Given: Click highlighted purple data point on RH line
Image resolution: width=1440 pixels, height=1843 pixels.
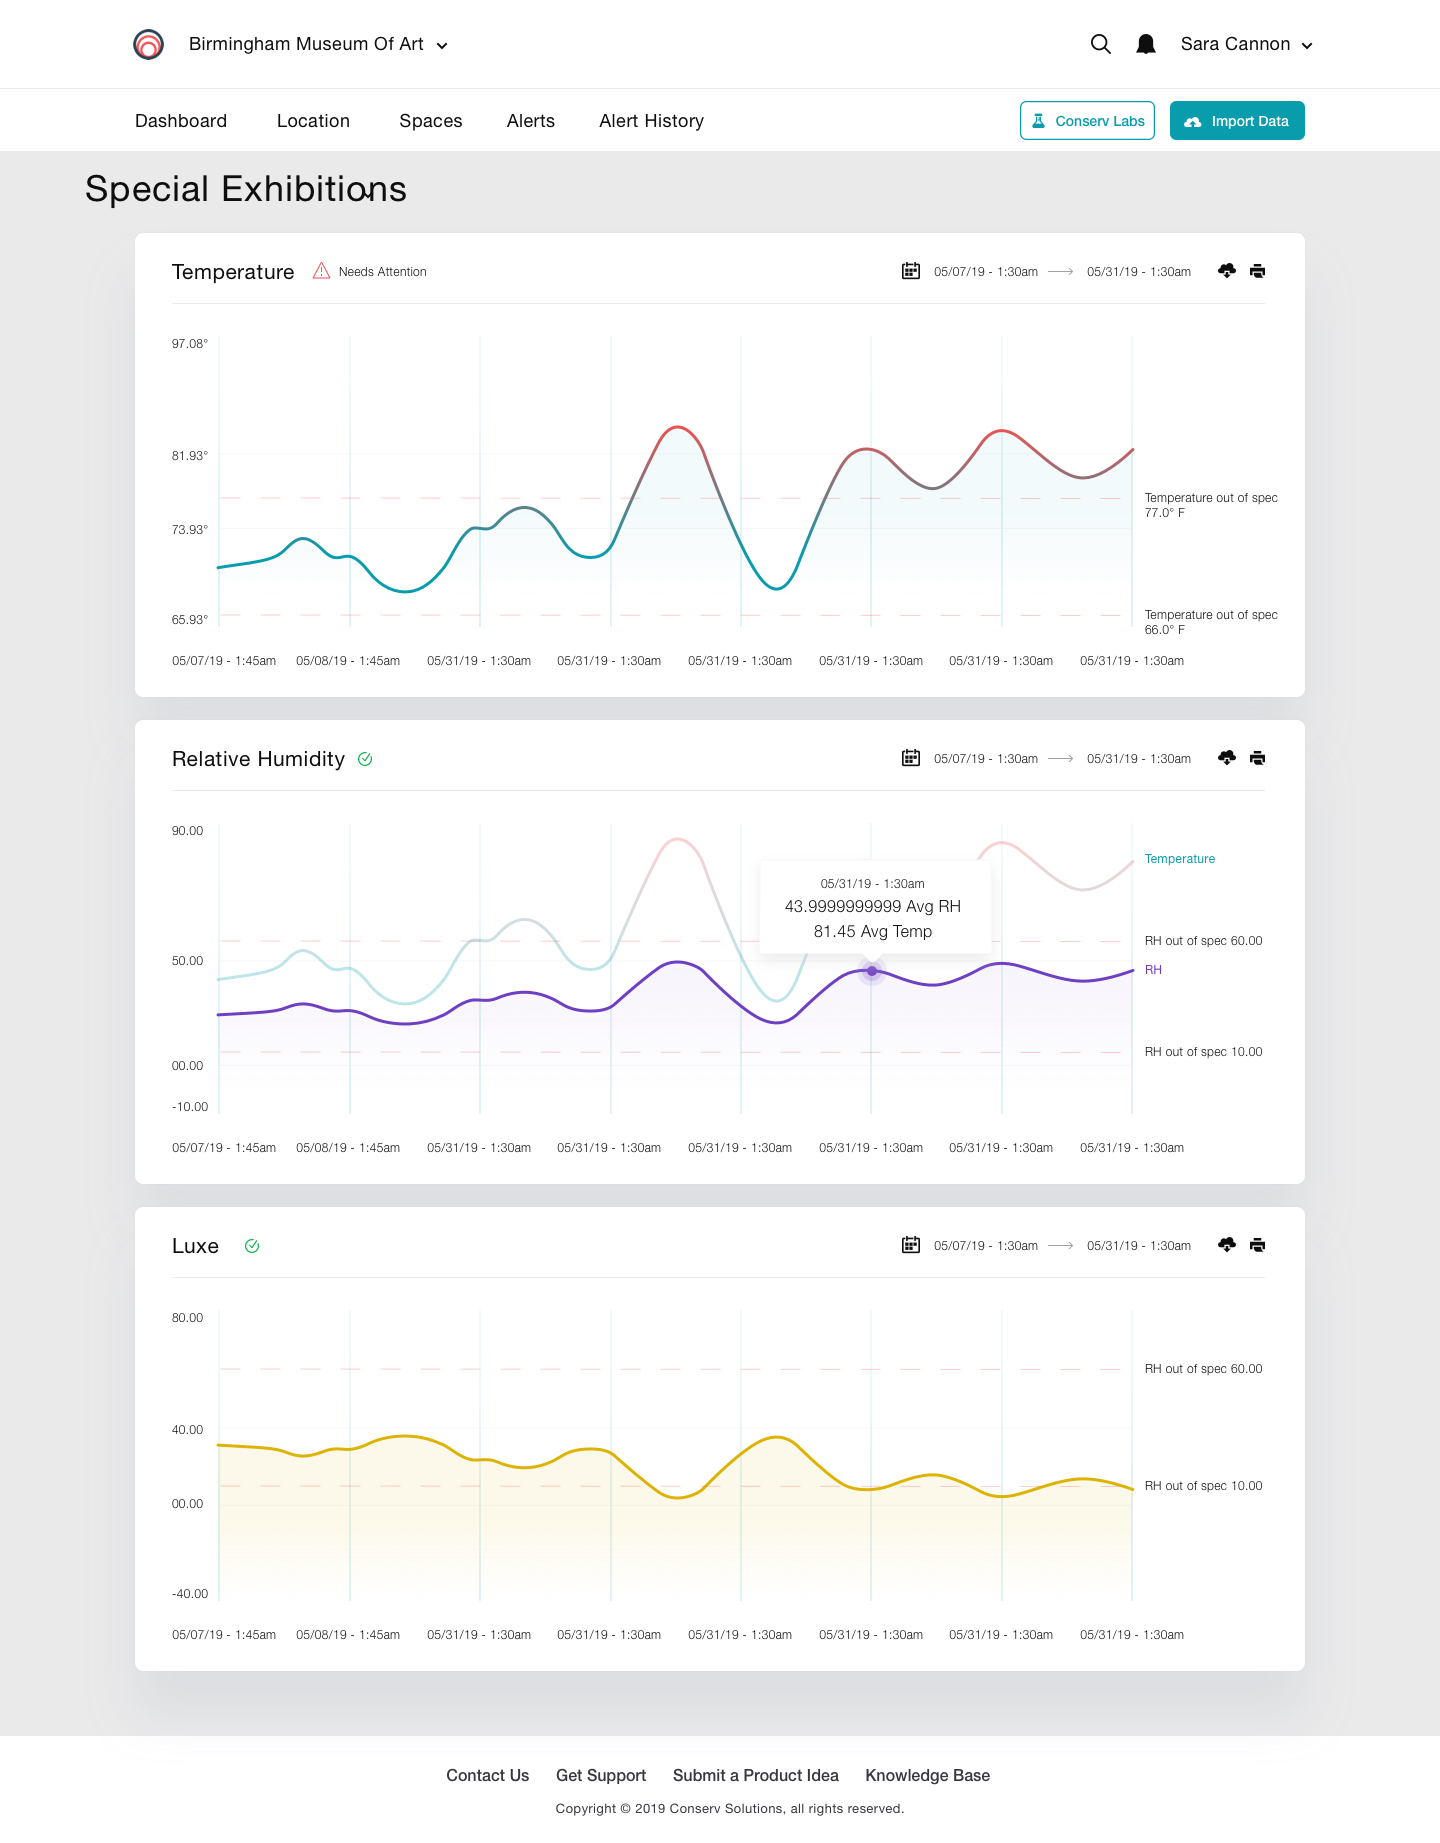Looking at the screenshot, I should (872, 971).
